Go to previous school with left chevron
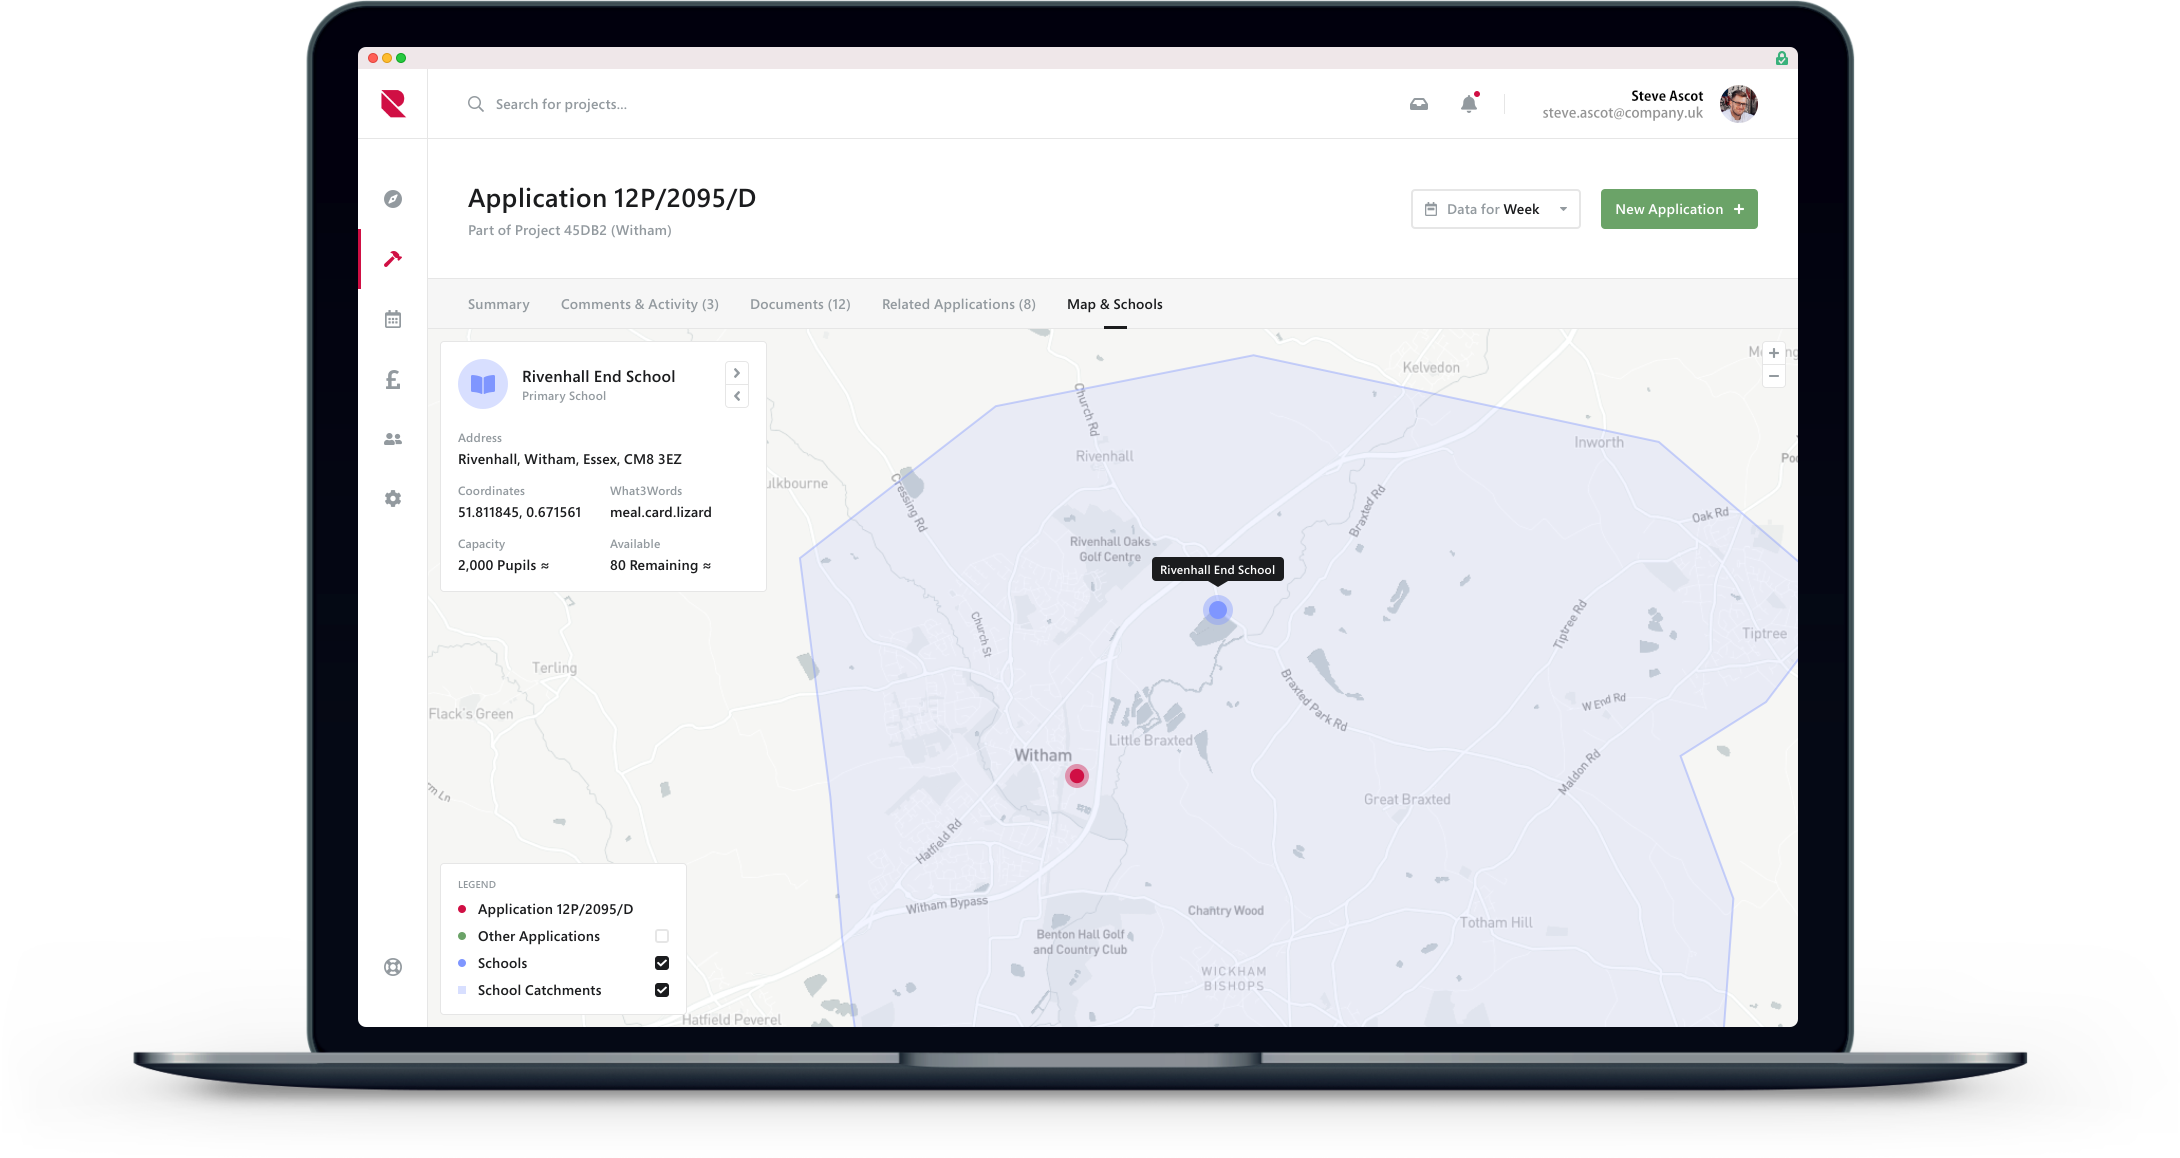This screenshot has width=2180, height=1158. [x=737, y=396]
